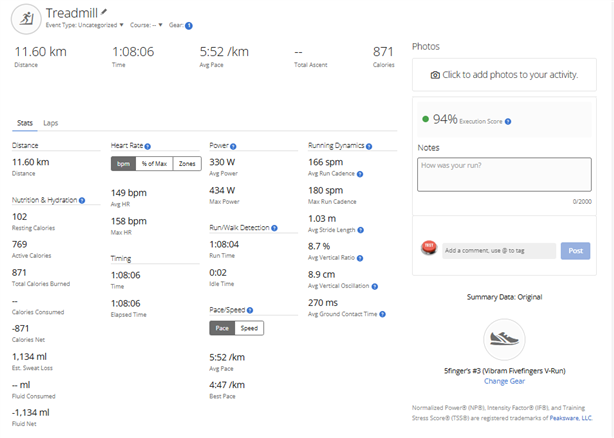Open Execution Score info icon
Screen dimensions: 614x438
click(x=507, y=121)
